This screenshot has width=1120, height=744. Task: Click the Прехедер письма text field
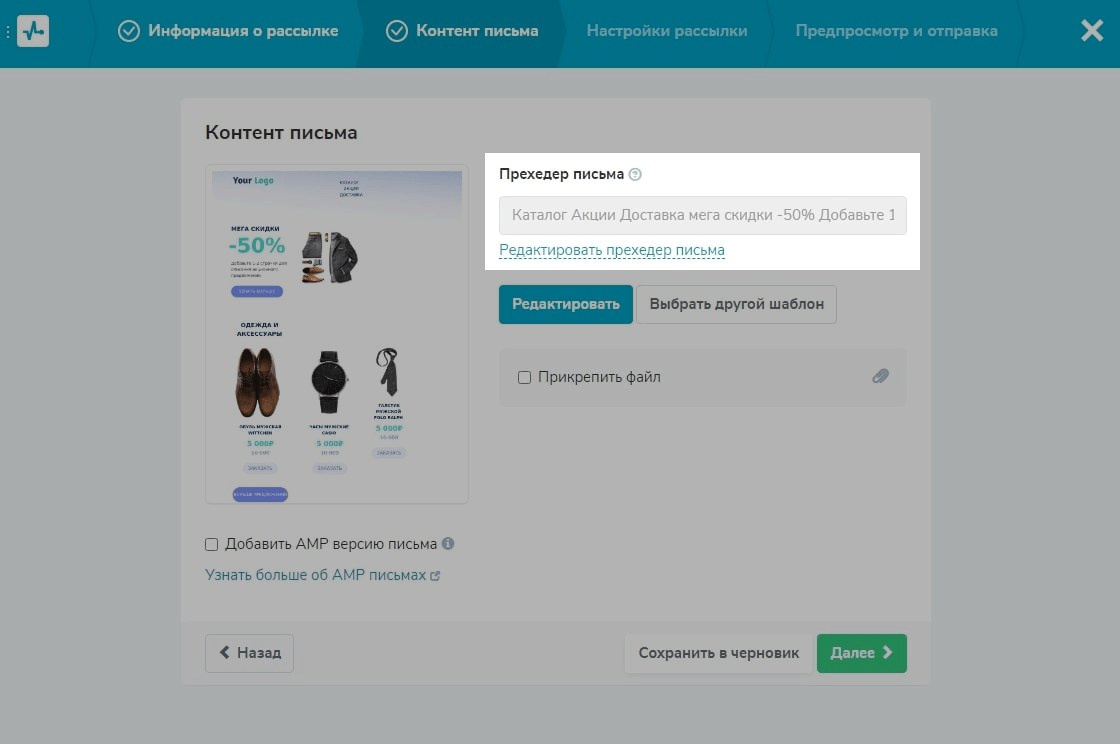(x=702, y=215)
